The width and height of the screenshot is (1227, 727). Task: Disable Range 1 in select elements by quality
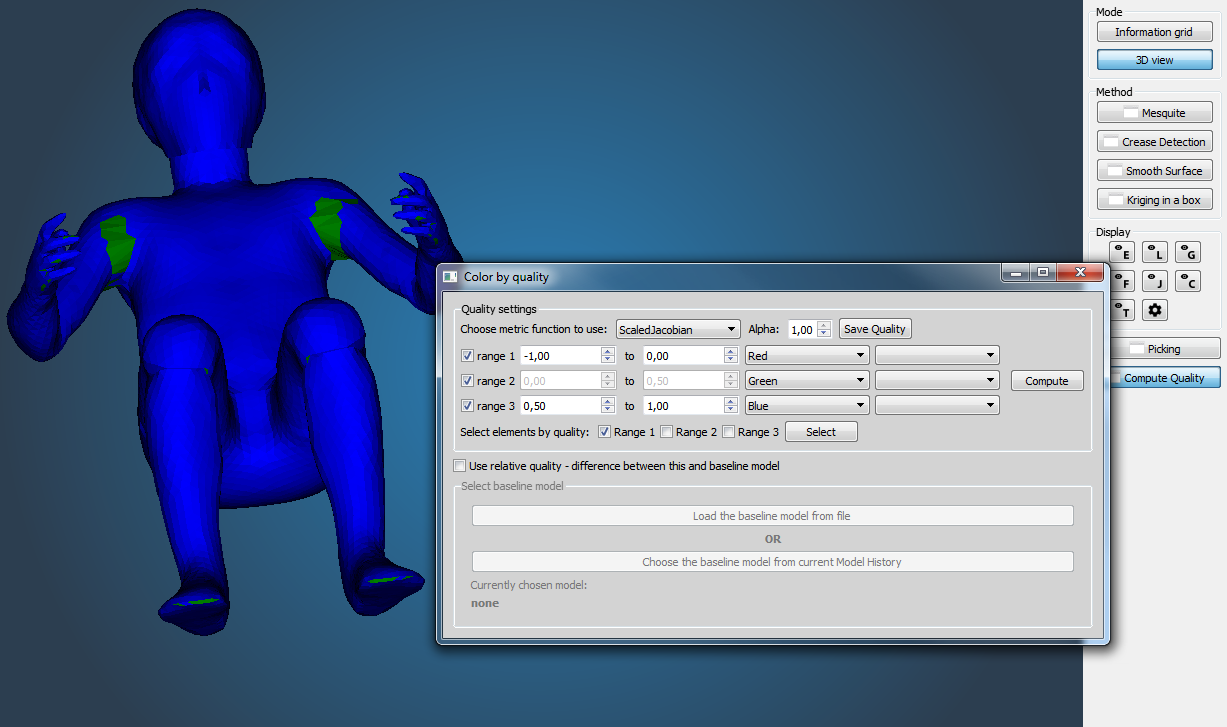click(604, 432)
